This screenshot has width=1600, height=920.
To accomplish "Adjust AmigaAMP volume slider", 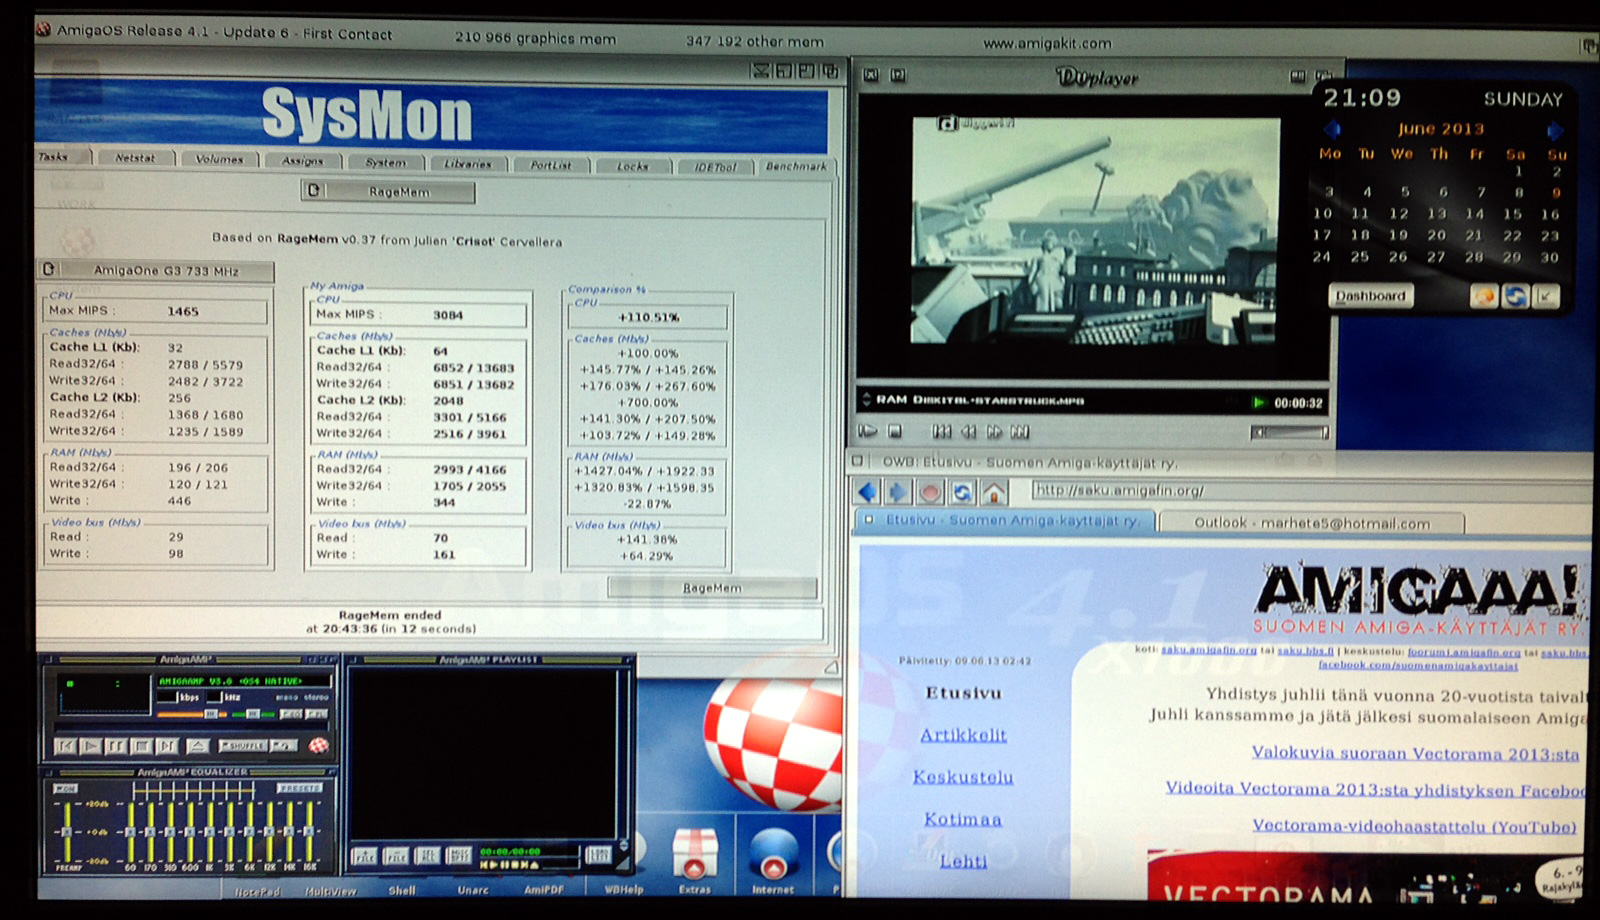I will pos(191,714).
